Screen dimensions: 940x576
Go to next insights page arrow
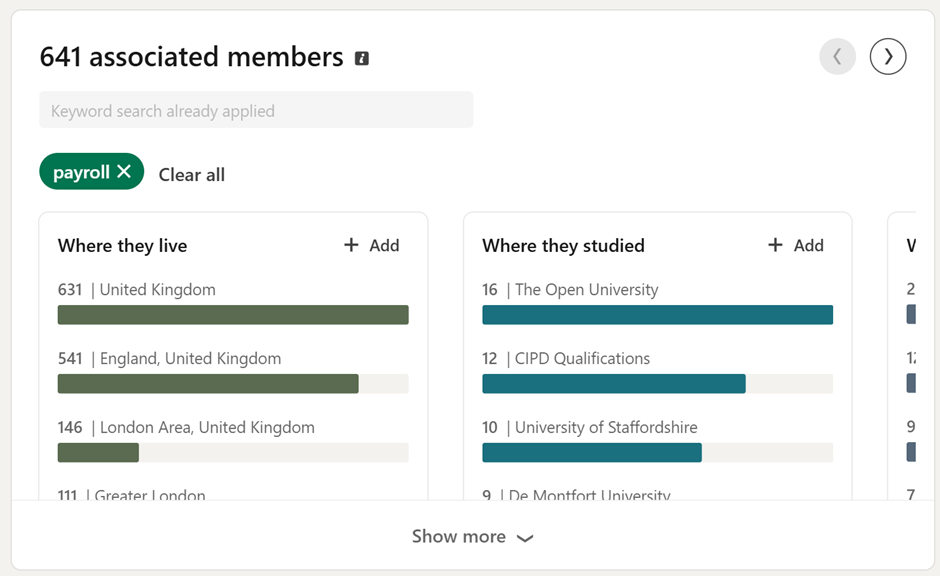click(888, 57)
